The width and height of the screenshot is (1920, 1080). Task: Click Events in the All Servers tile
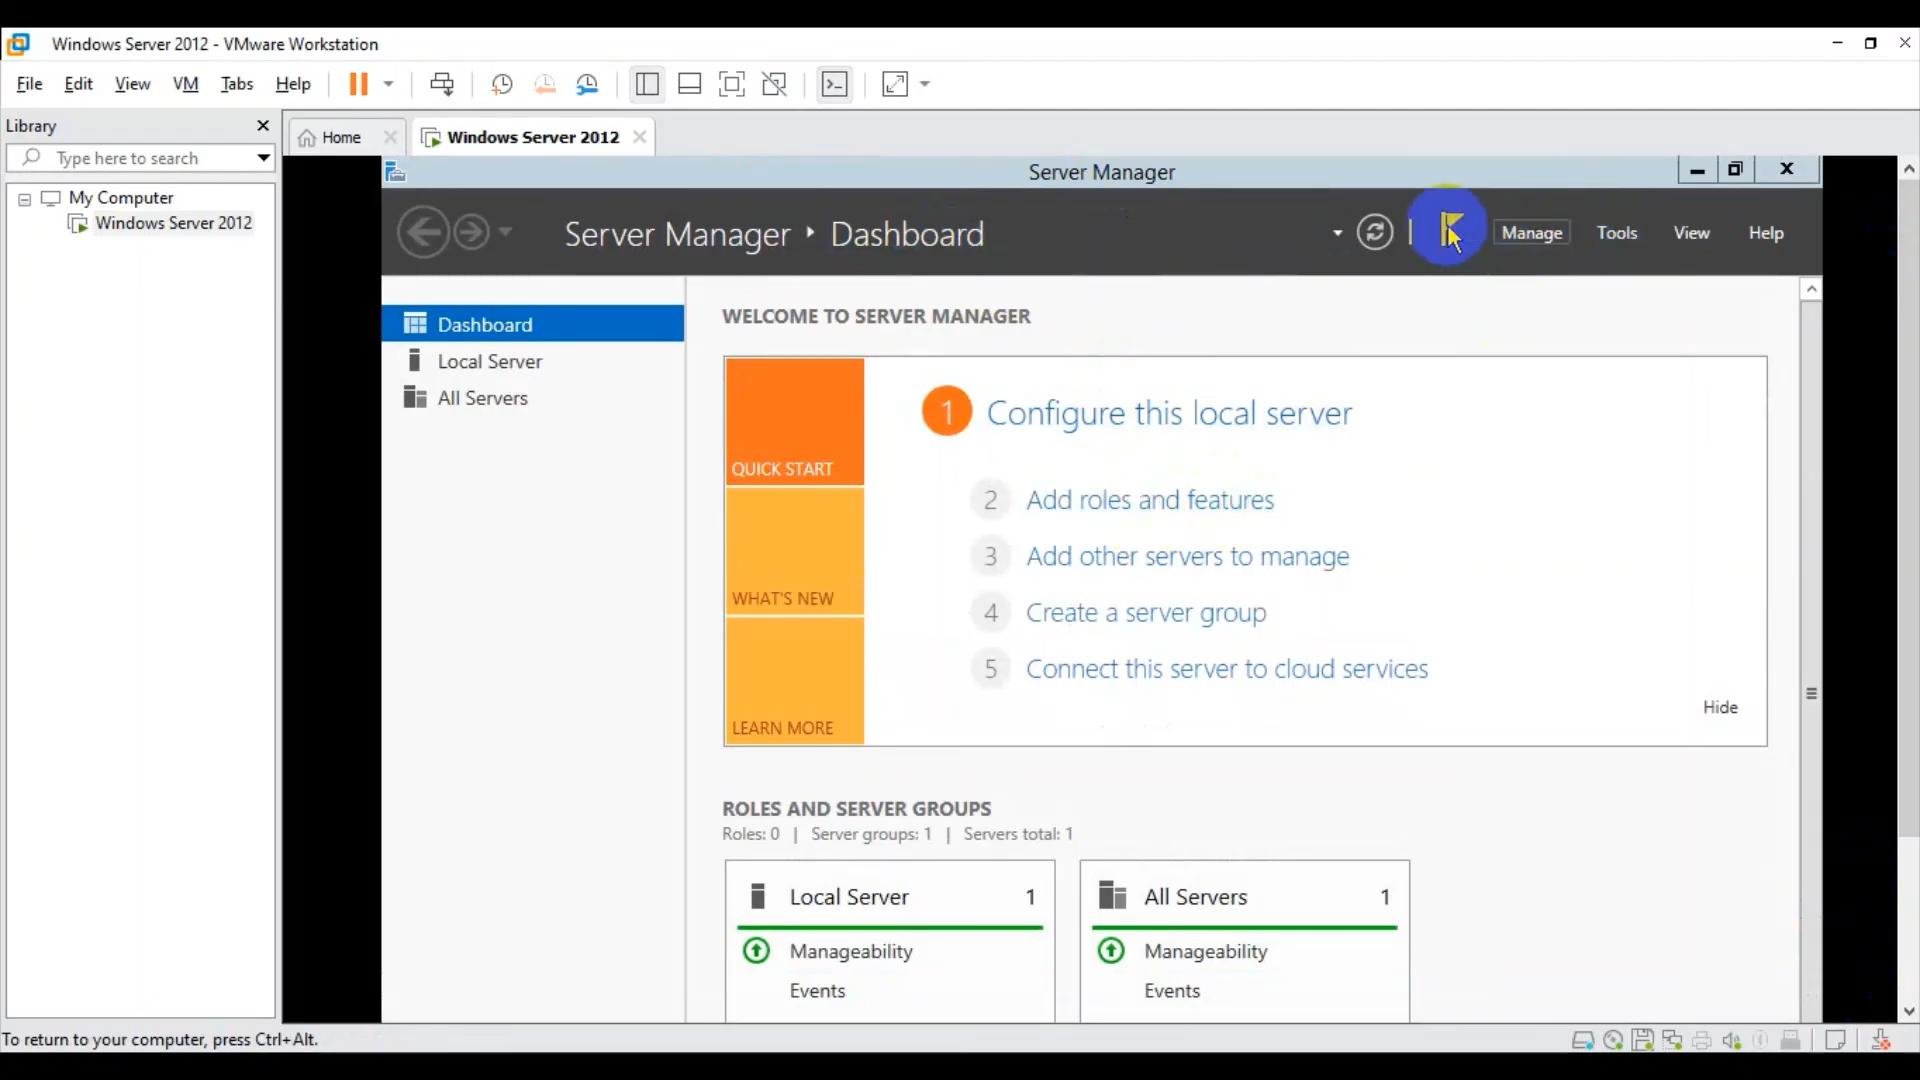click(x=1172, y=991)
